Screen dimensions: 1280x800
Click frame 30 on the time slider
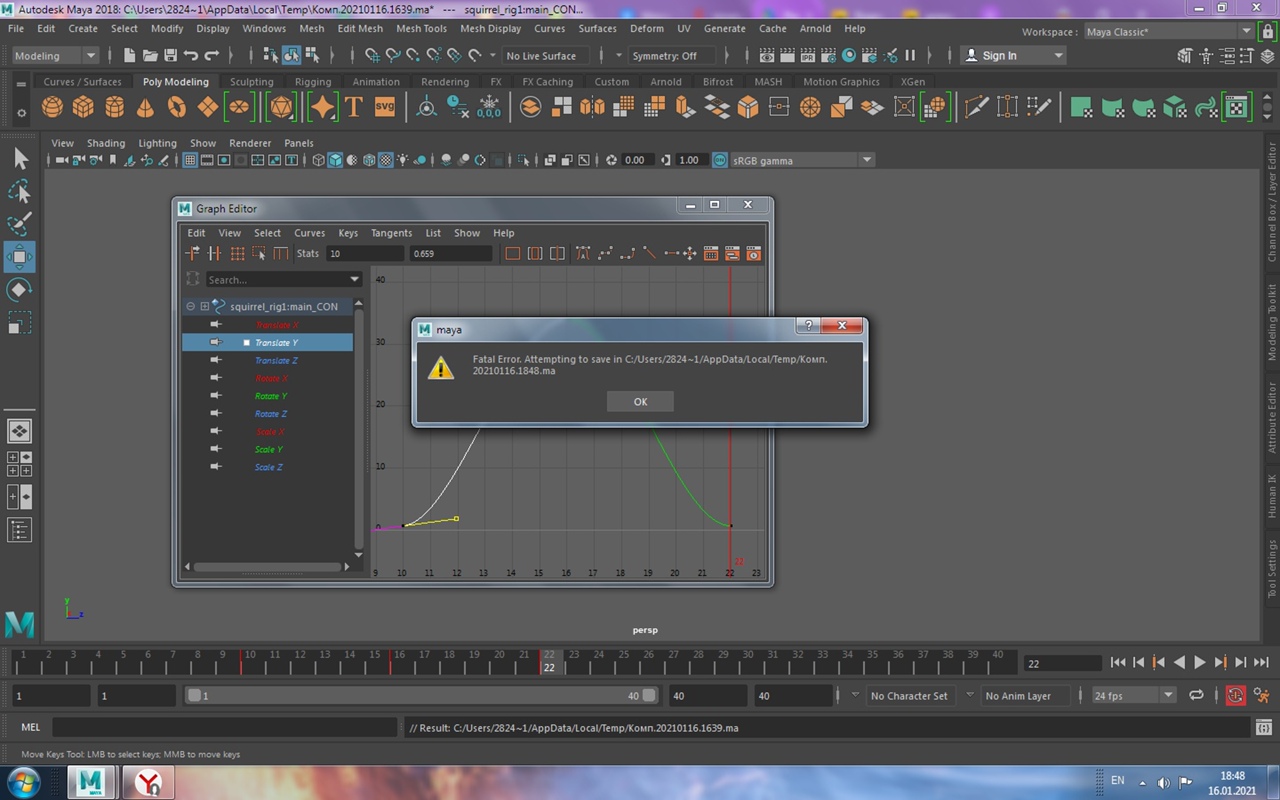[747, 660]
